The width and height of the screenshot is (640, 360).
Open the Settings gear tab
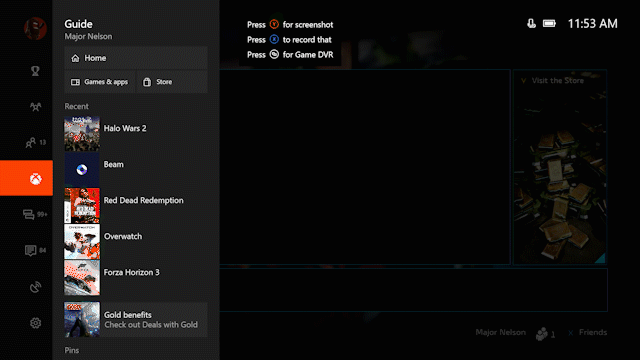tap(36, 323)
